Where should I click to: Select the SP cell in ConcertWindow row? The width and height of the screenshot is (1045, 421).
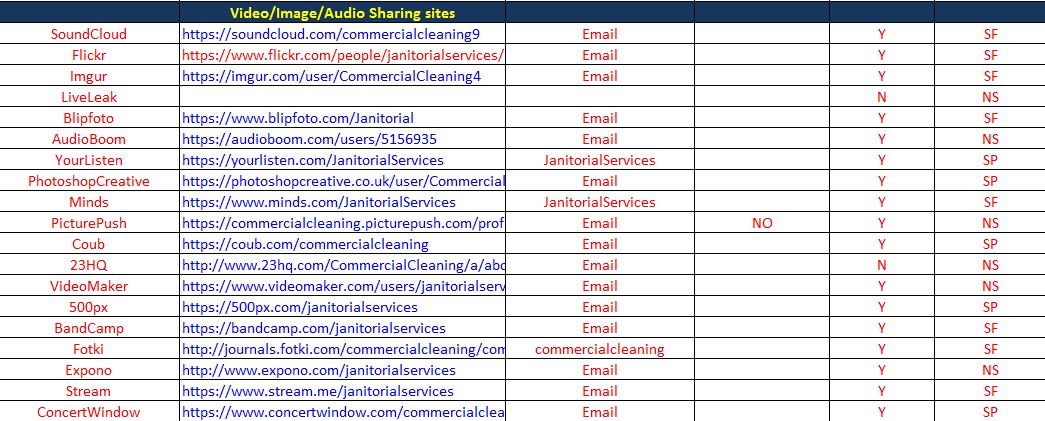[x=990, y=412]
